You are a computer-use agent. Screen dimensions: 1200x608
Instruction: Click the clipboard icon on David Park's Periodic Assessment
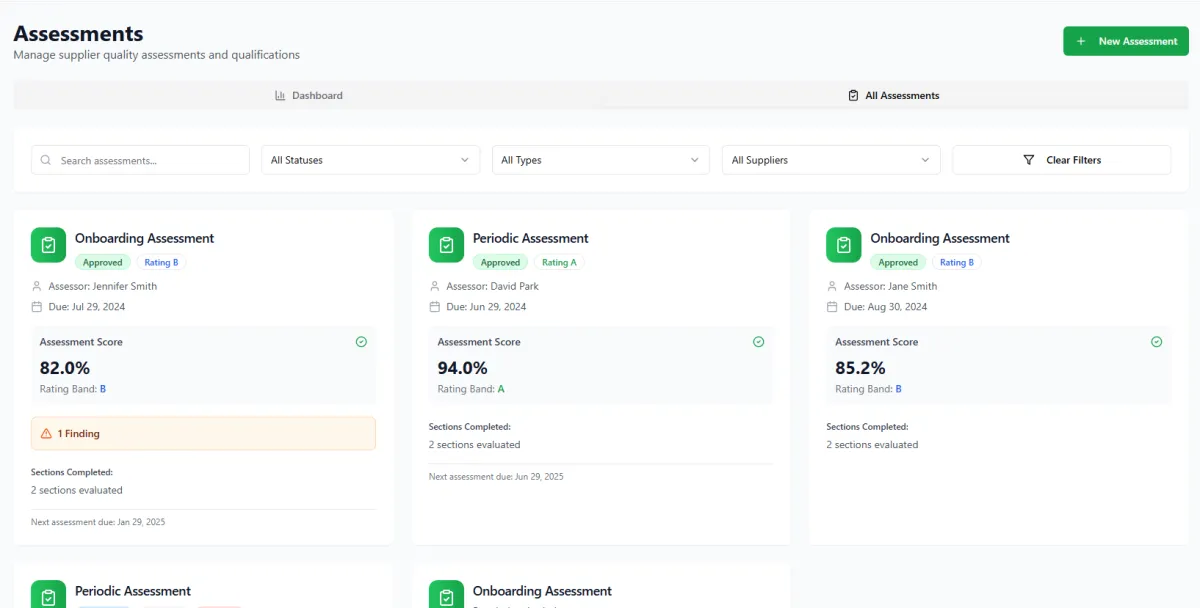click(x=446, y=245)
